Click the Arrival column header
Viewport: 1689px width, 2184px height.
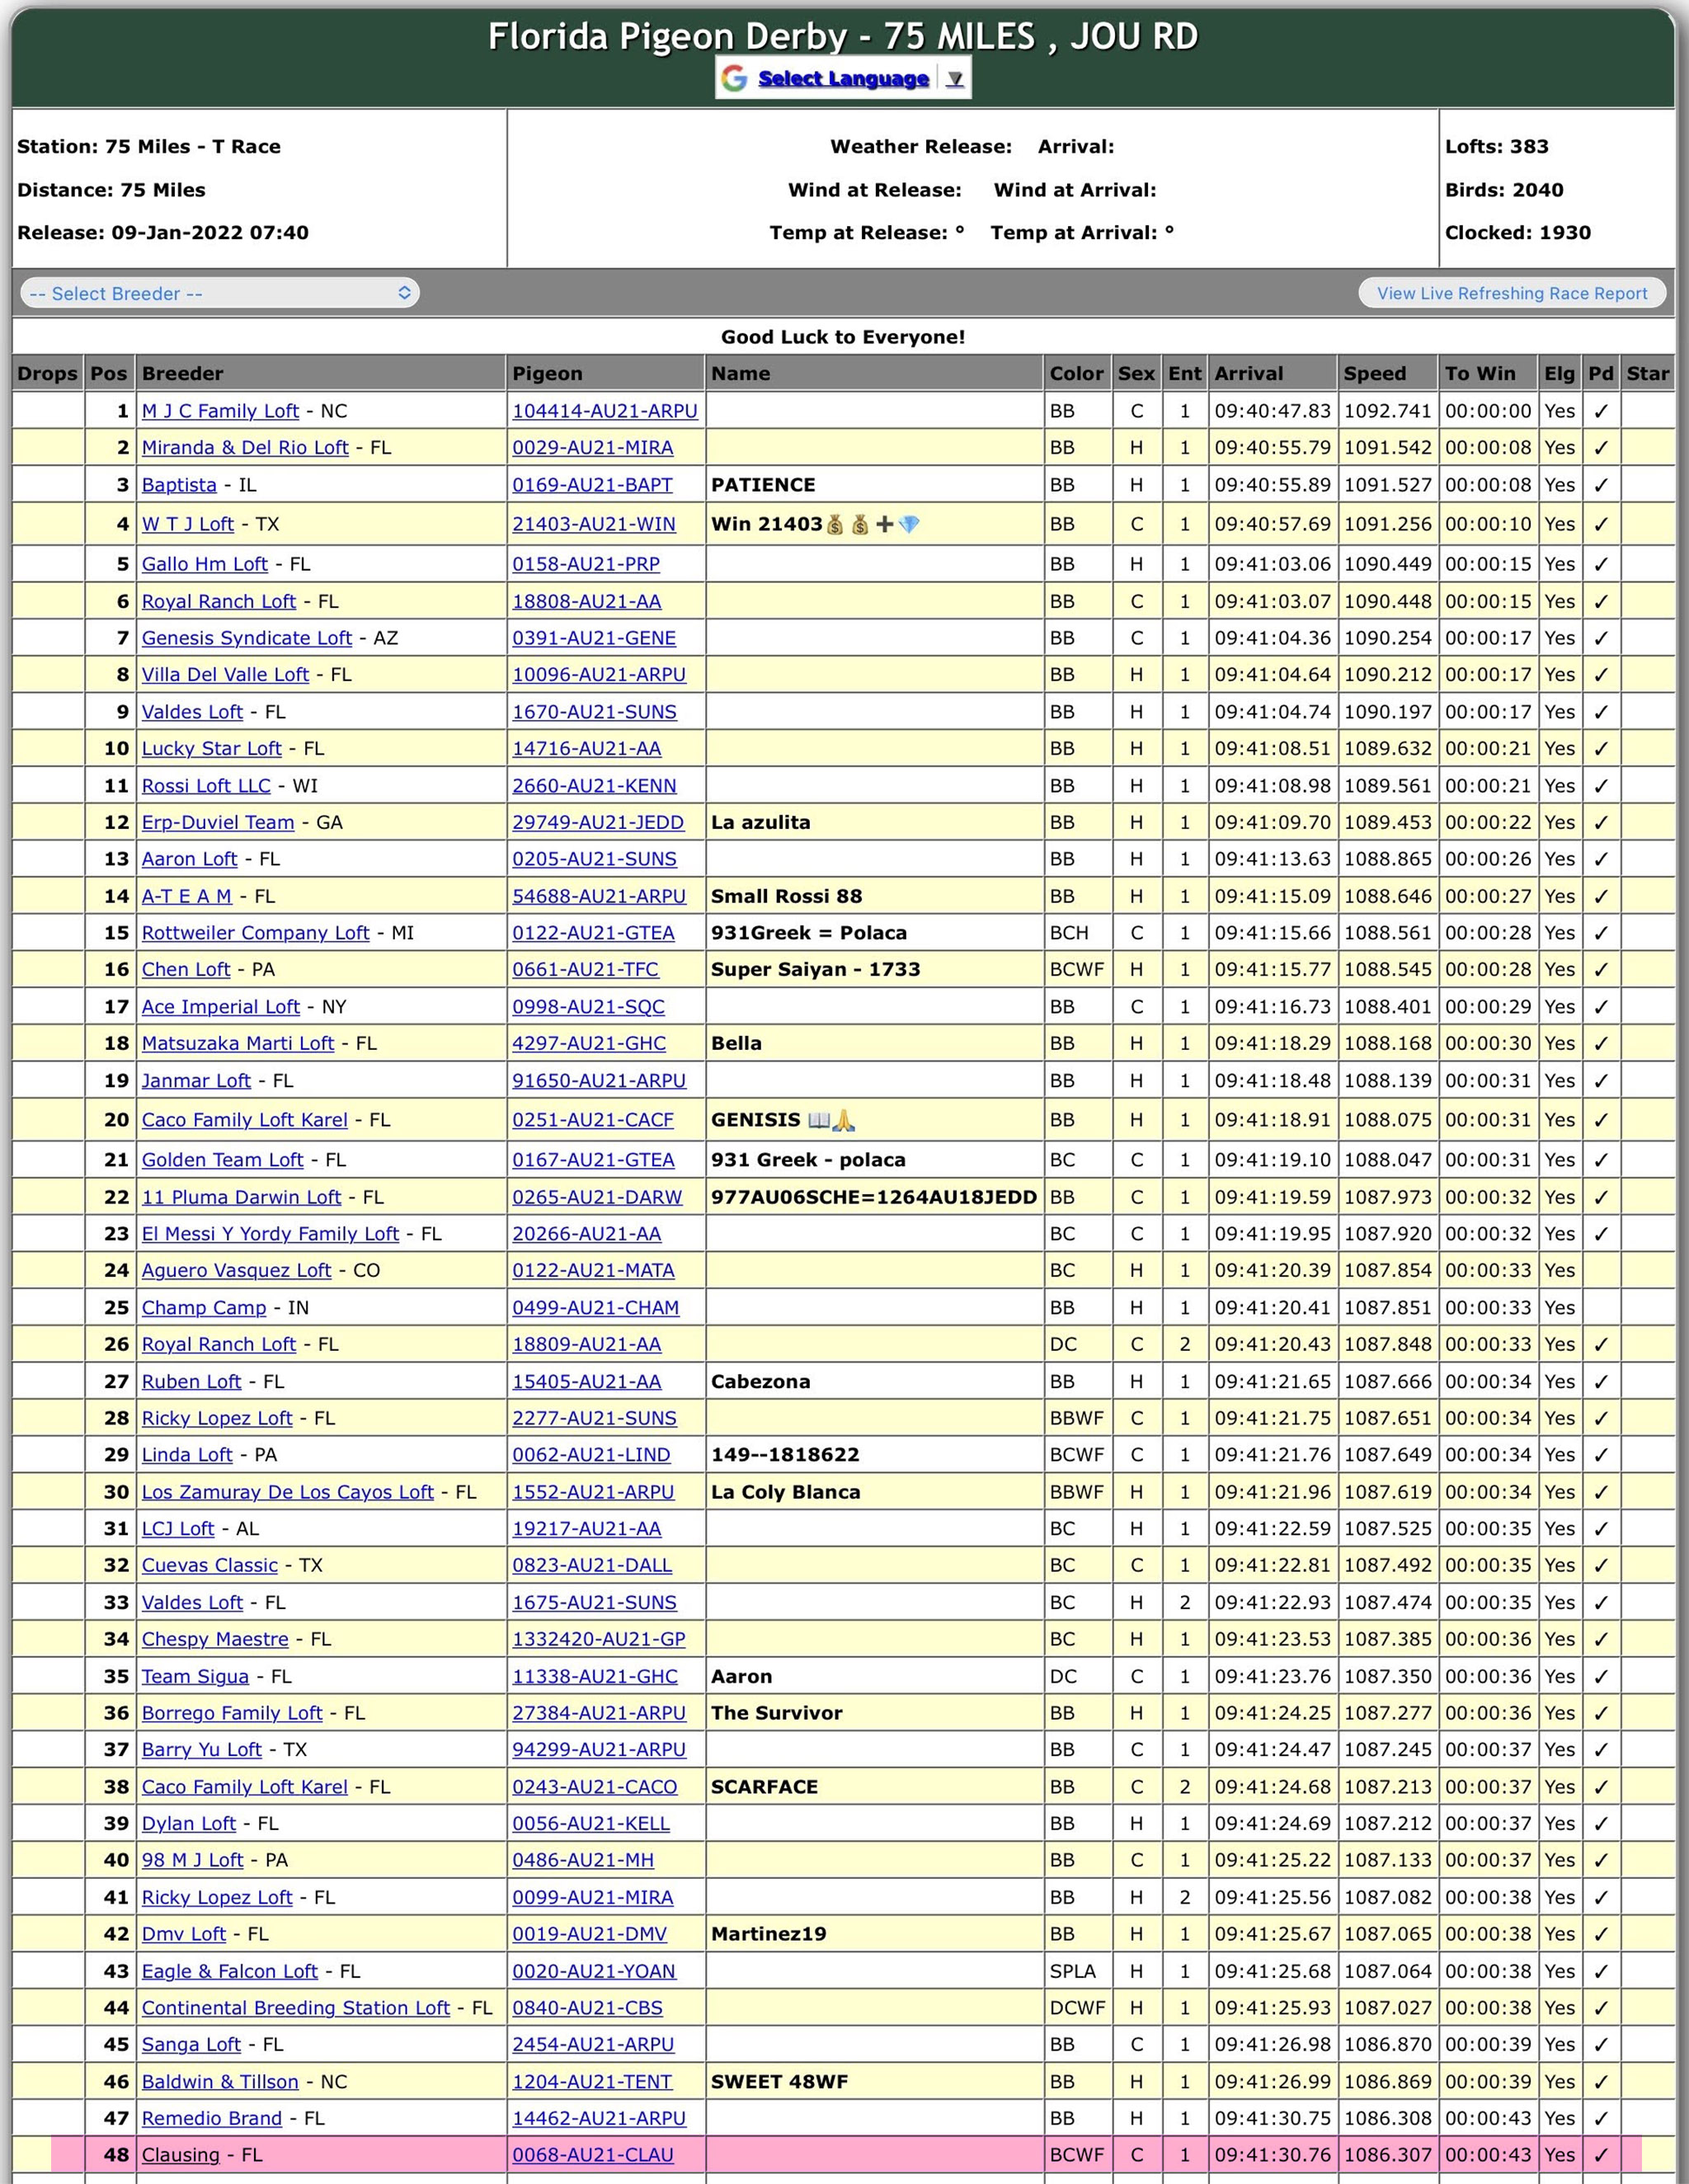(1248, 373)
